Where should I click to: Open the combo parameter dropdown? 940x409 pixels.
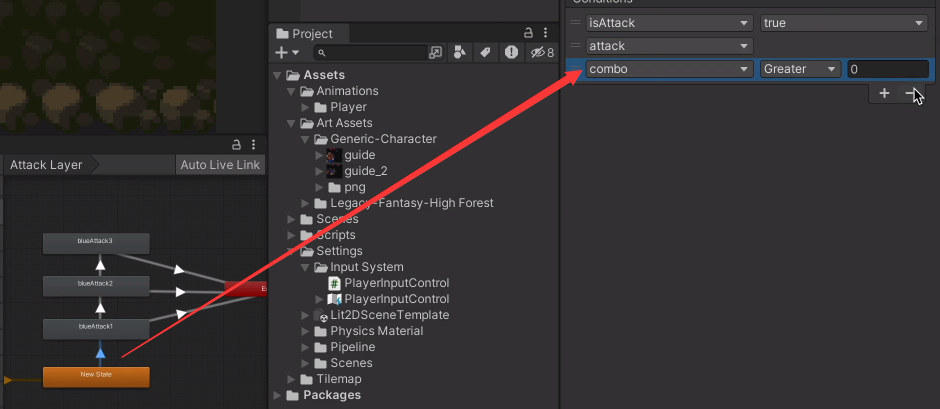pyautogui.click(x=669, y=69)
